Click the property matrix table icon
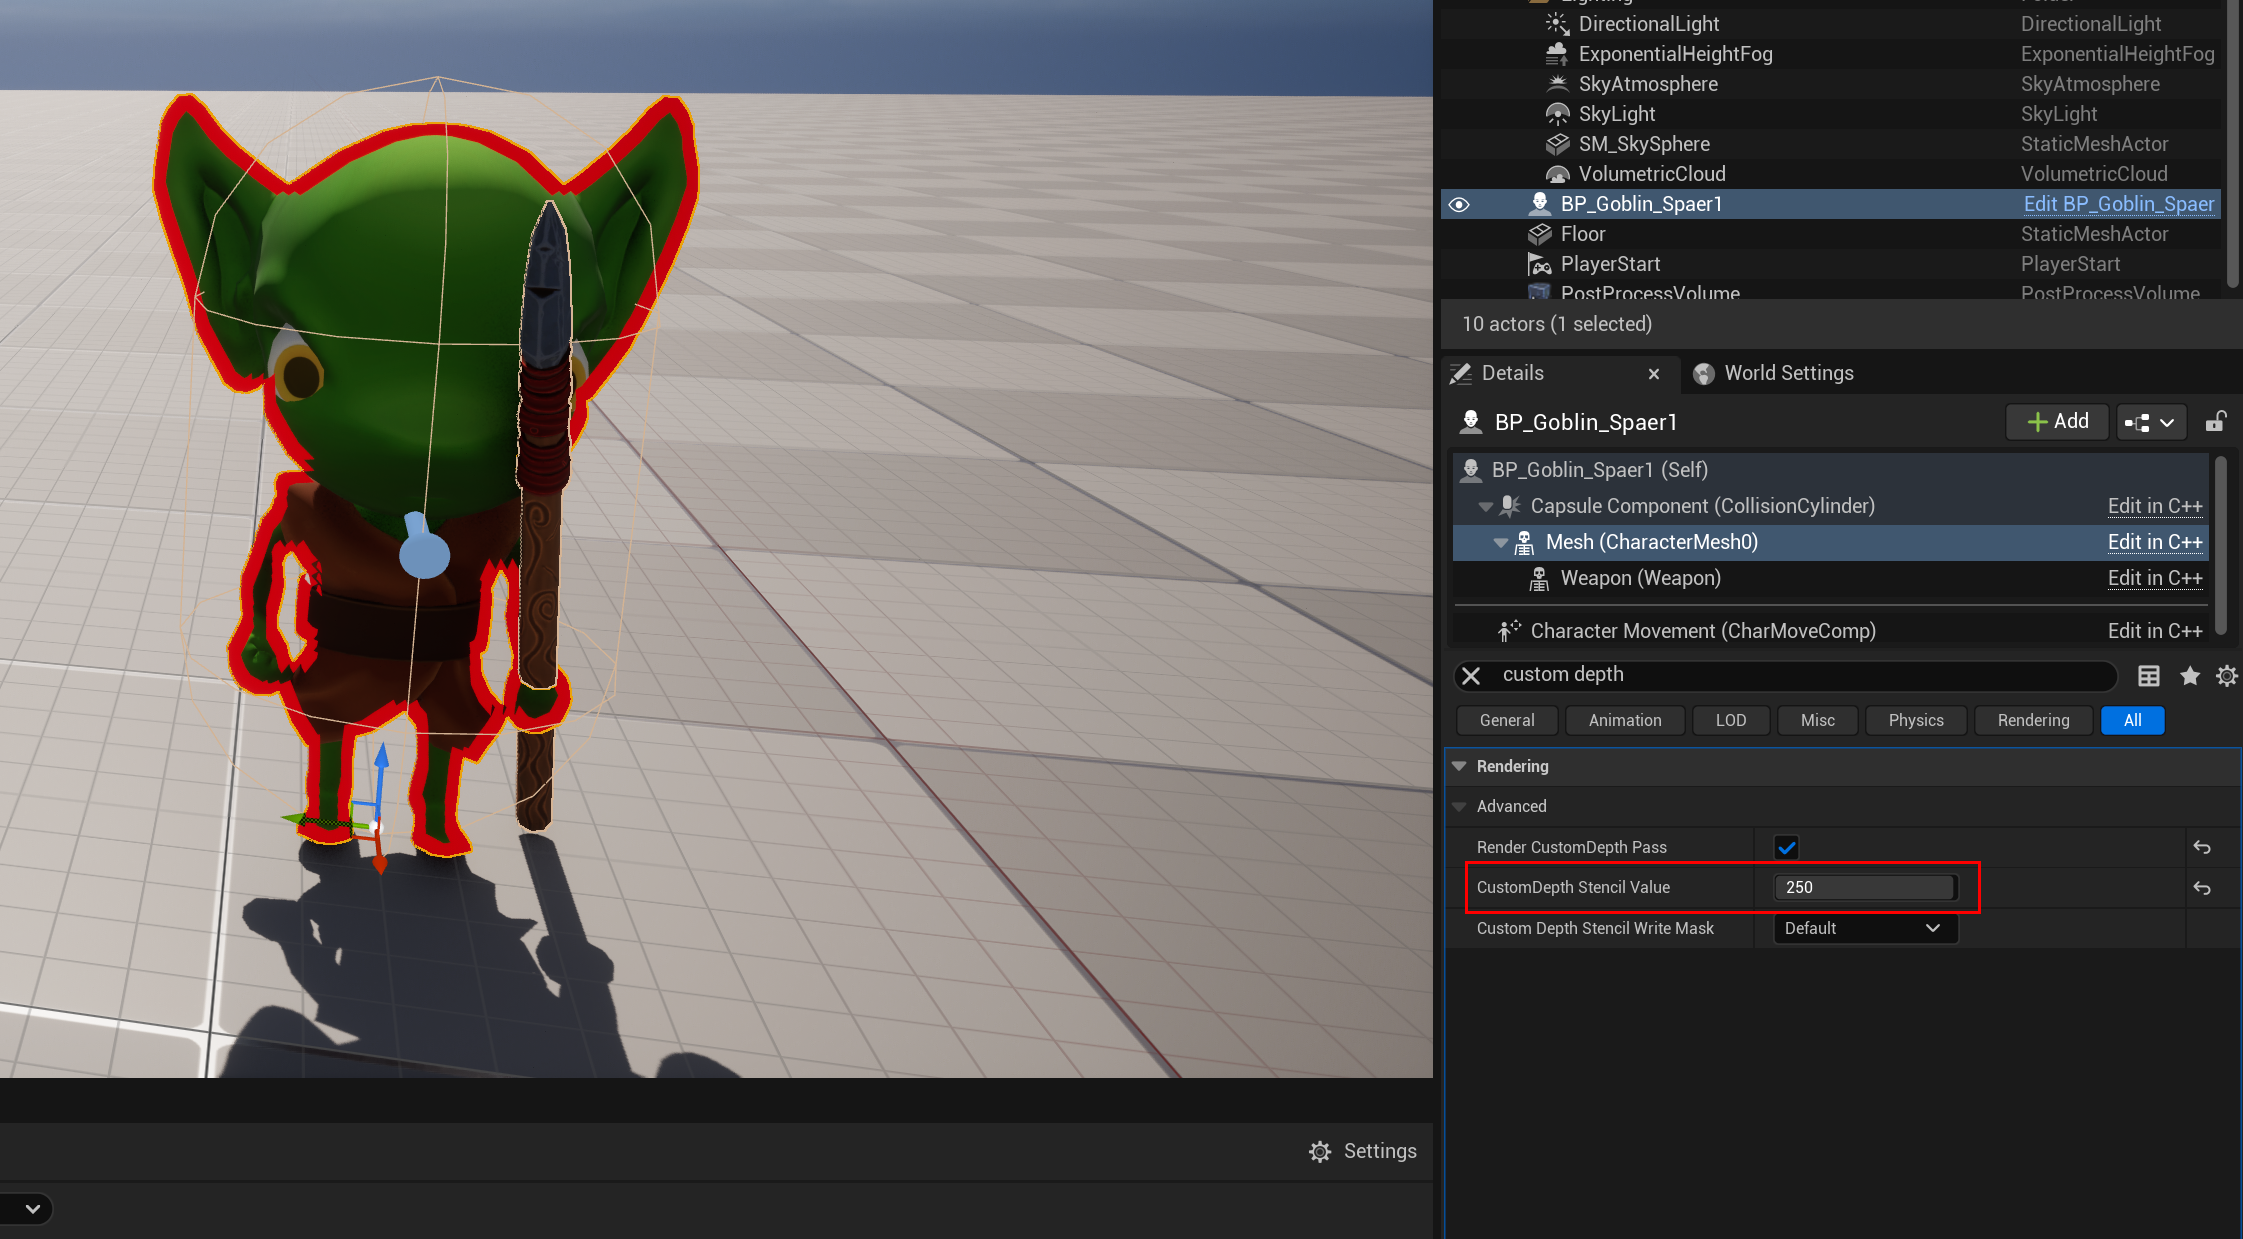The width and height of the screenshot is (2243, 1239). pyautogui.click(x=2148, y=676)
